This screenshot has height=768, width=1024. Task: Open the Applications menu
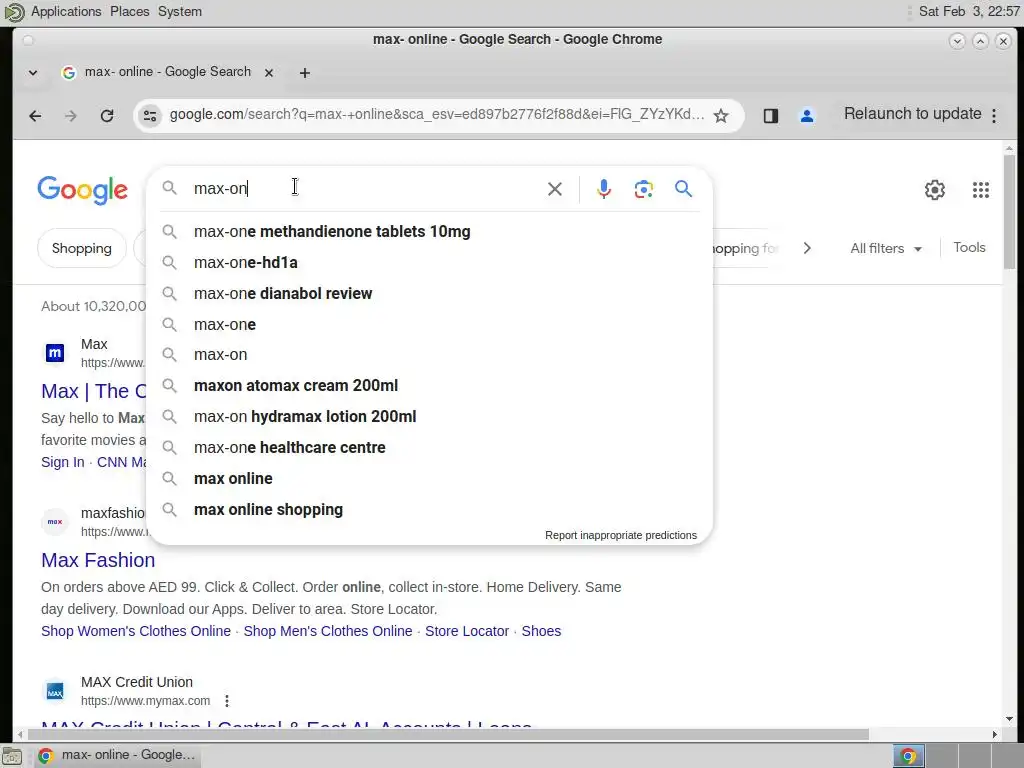(x=66, y=12)
